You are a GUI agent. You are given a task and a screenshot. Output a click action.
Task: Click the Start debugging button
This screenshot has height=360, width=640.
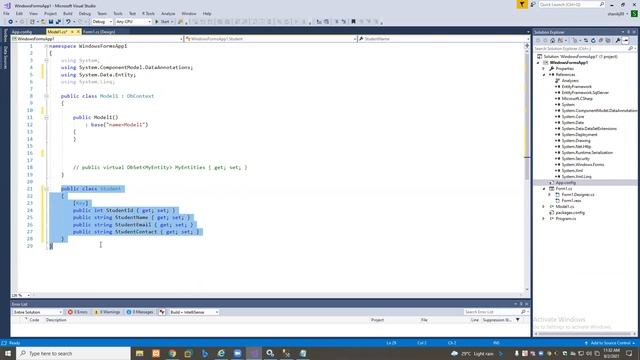[x=164, y=22]
